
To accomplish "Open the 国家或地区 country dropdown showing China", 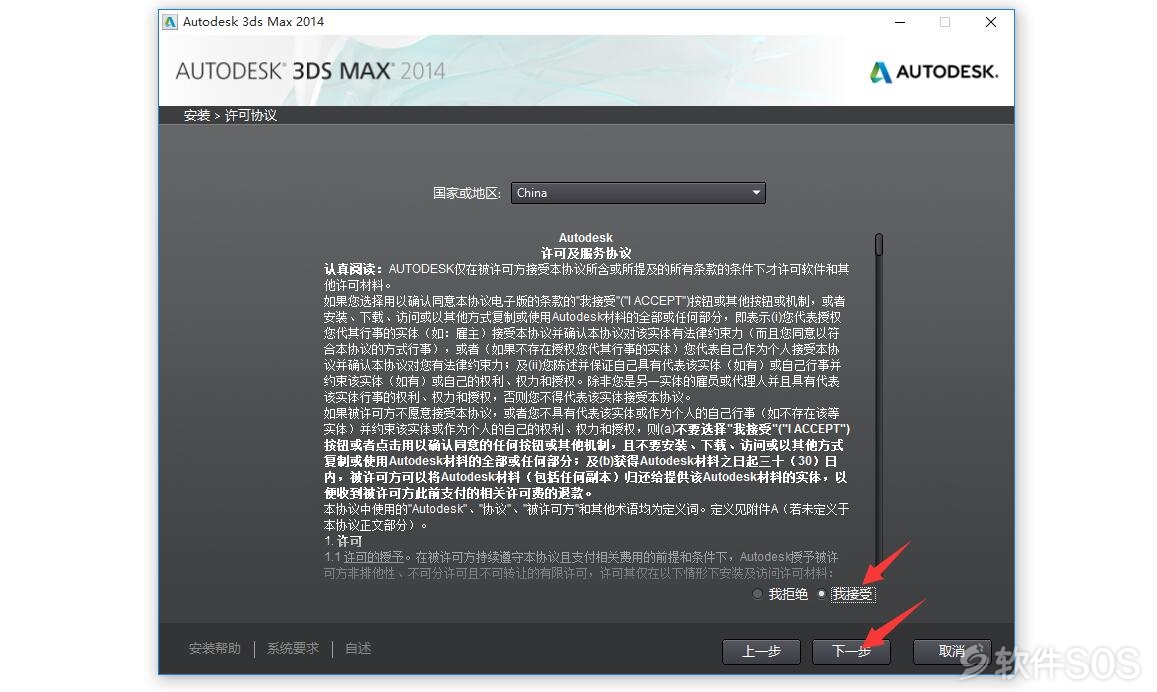I will coord(638,193).
